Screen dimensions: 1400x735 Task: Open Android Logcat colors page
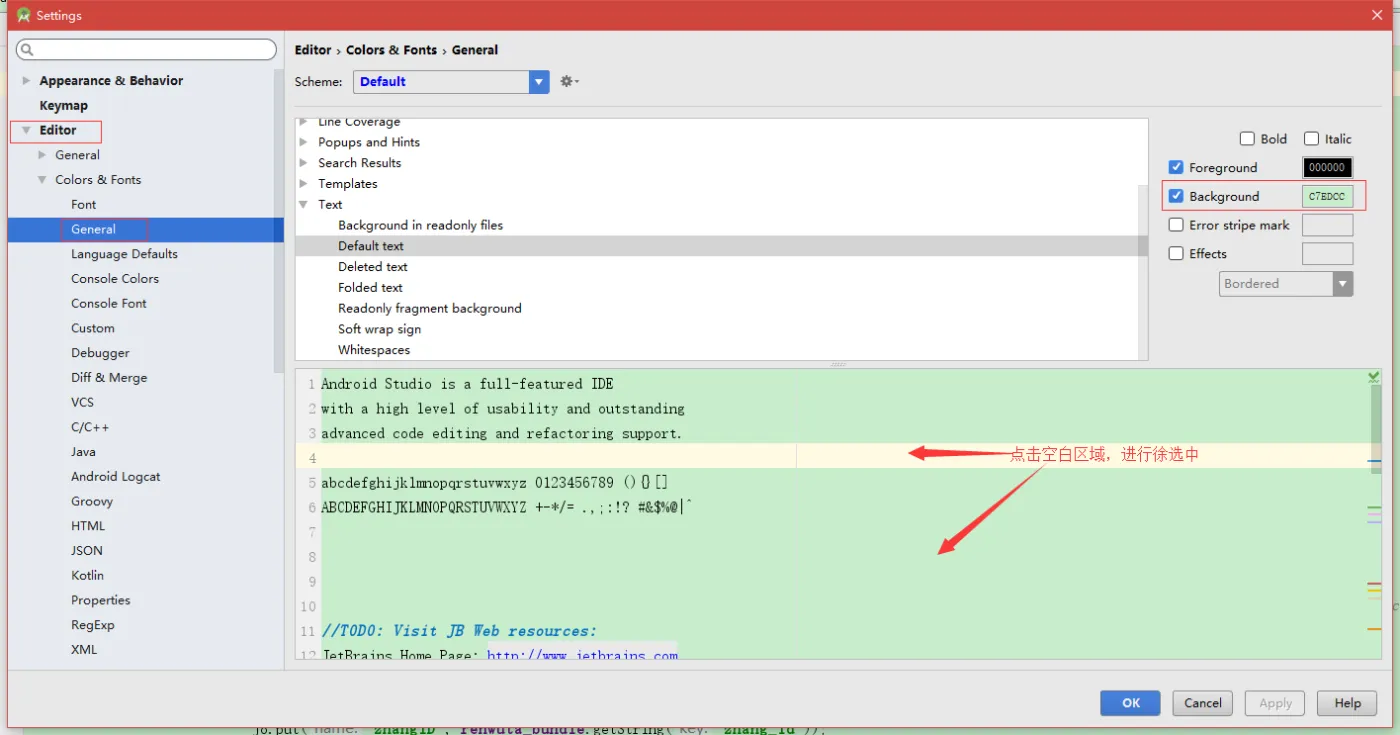click(115, 477)
